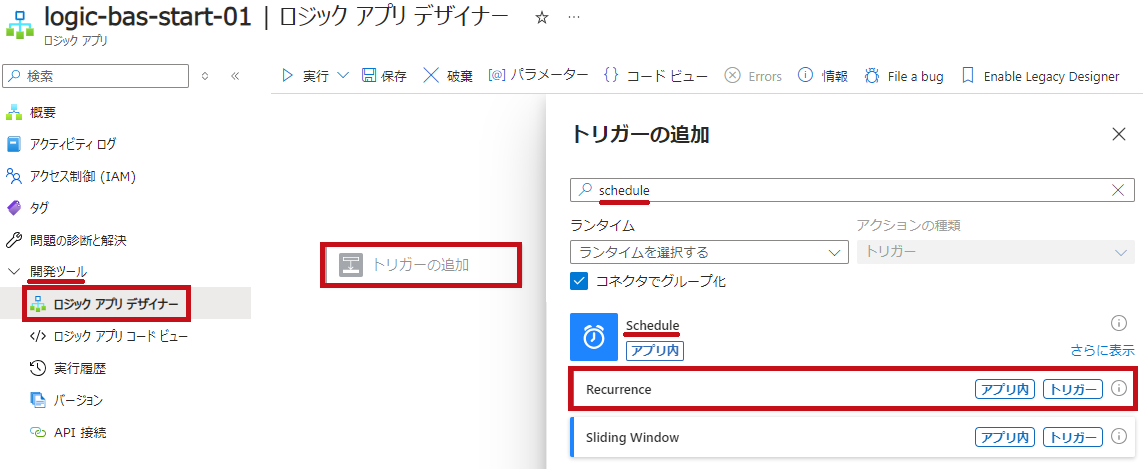The width and height of the screenshot is (1143, 469).
Task: Open タグ tags in sidebar
Action: (39, 208)
